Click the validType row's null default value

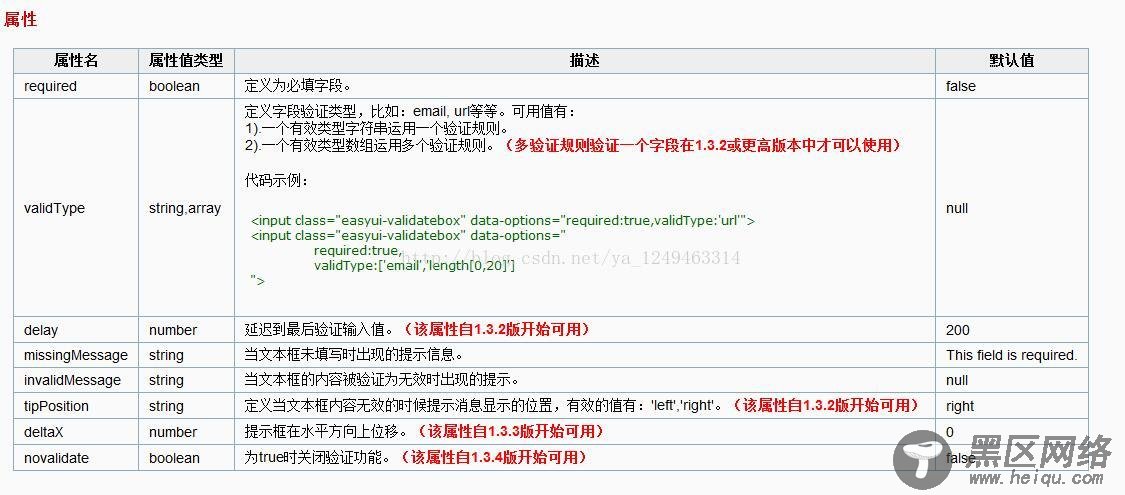click(x=957, y=208)
